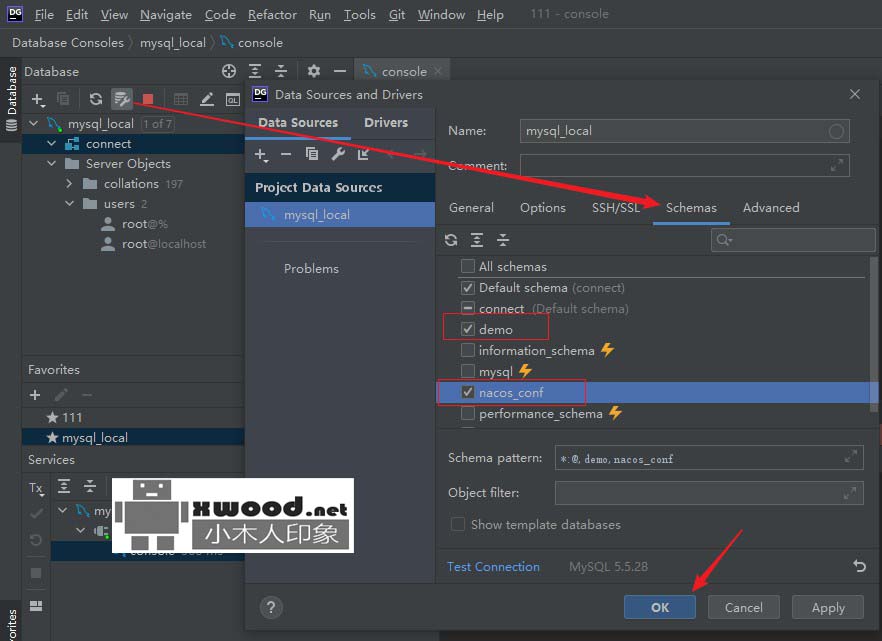The image size is (882, 641).
Task: Hide the Database panel with minus icon
Action: click(340, 71)
